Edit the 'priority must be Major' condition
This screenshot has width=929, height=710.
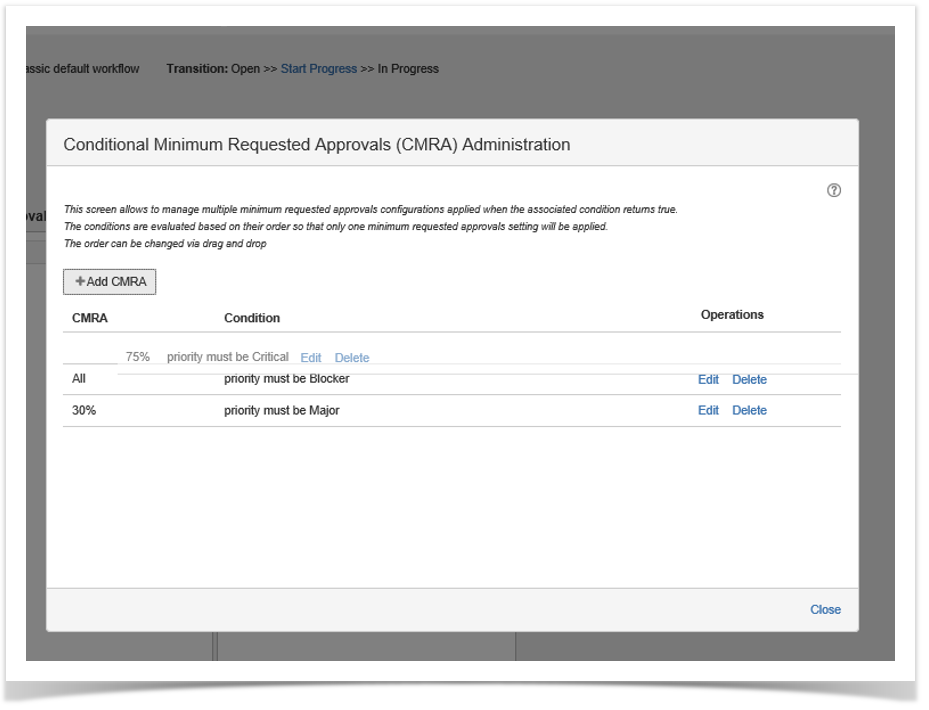[708, 410]
